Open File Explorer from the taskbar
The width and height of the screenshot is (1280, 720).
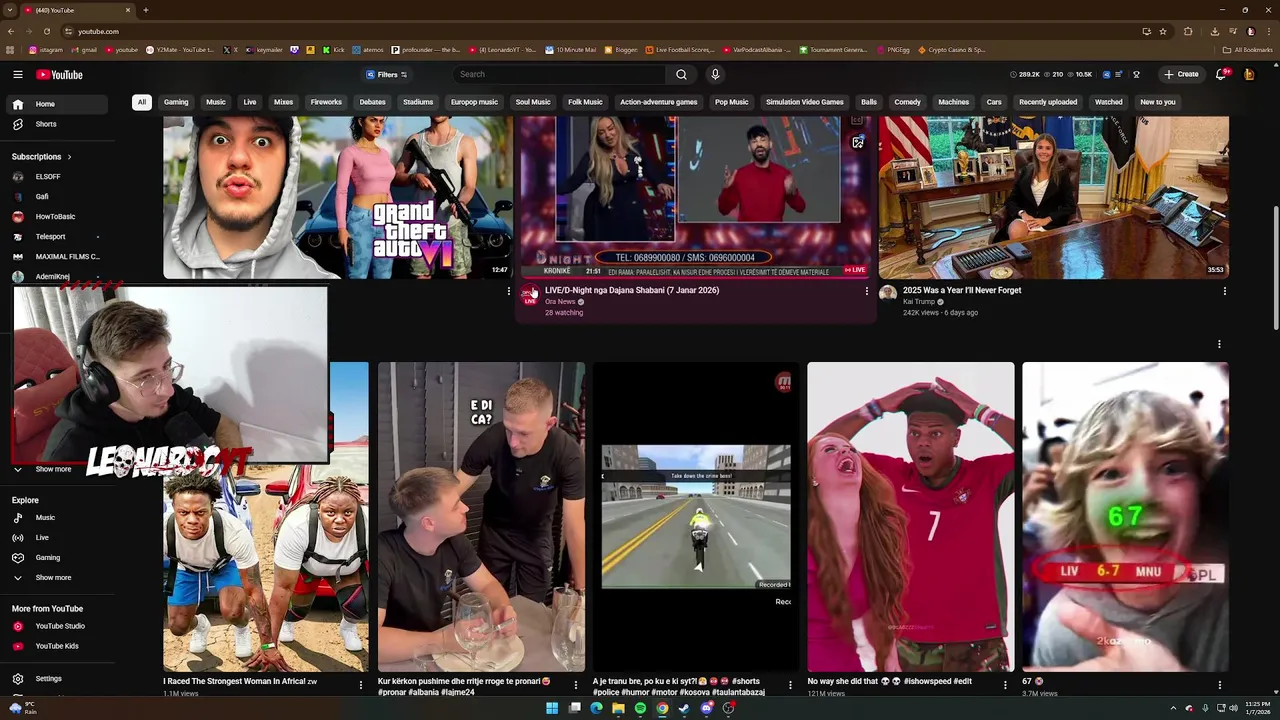(x=618, y=708)
